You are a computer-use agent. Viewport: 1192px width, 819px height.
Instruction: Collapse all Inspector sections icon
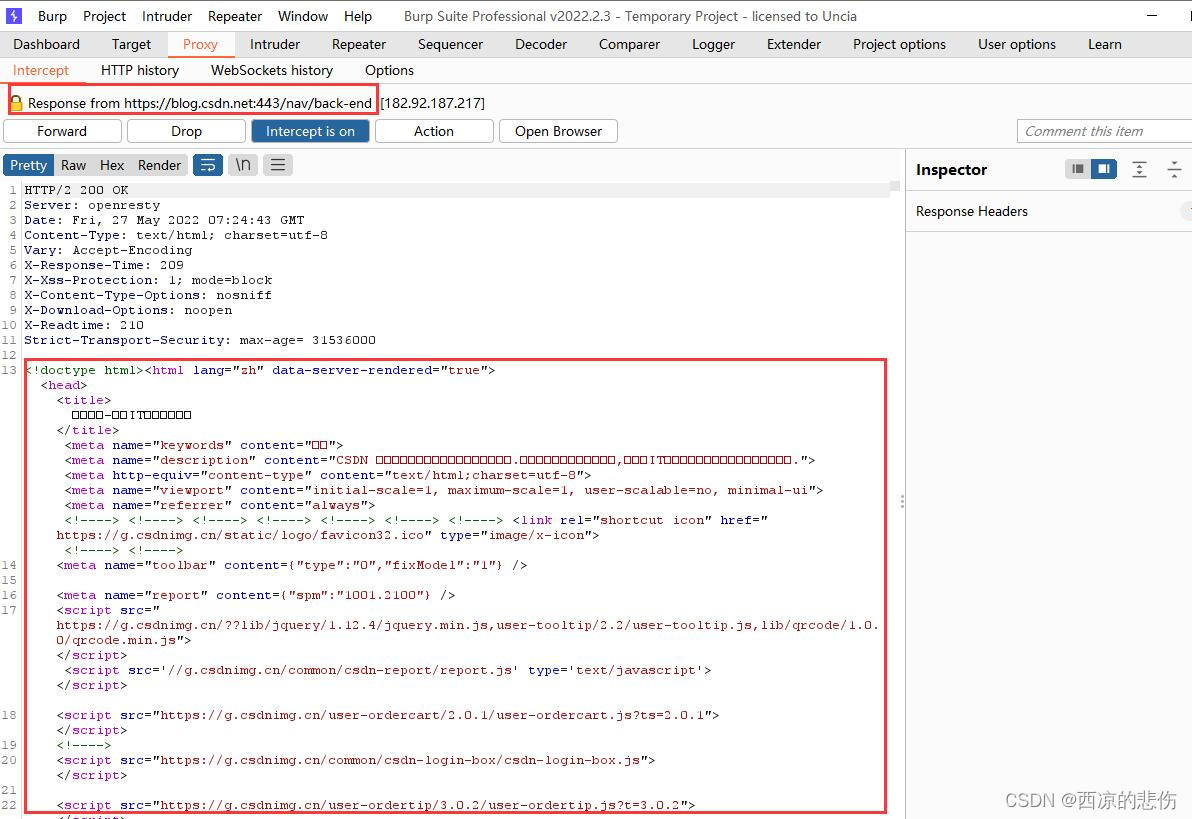pos(1174,169)
